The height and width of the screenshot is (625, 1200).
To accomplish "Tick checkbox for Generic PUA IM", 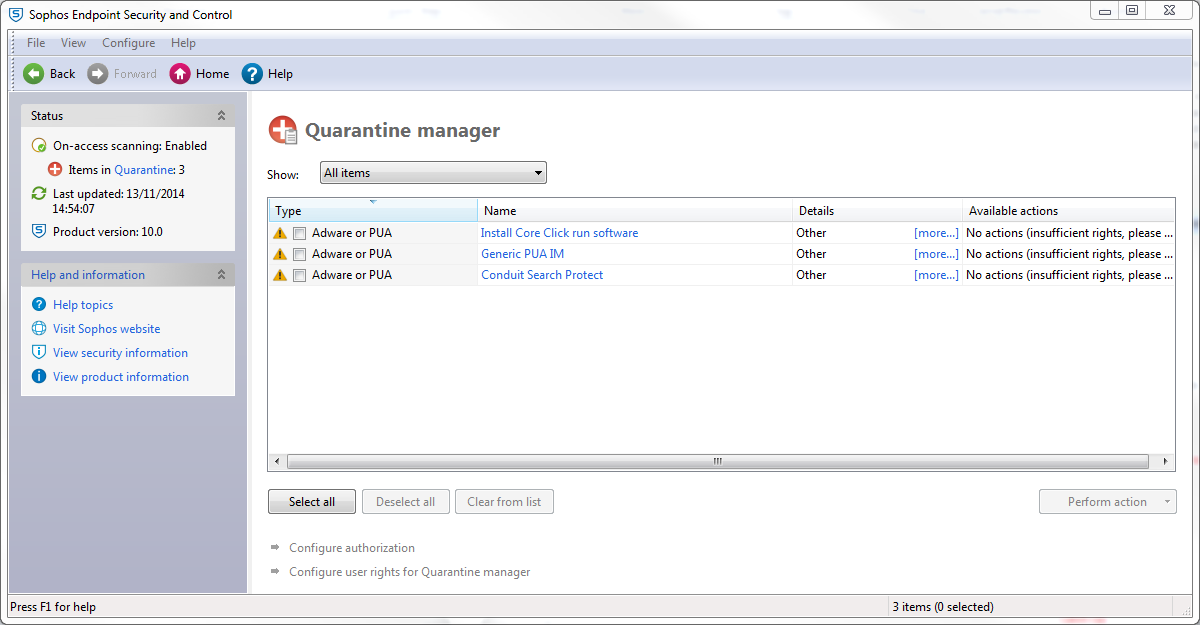I will point(299,254).
